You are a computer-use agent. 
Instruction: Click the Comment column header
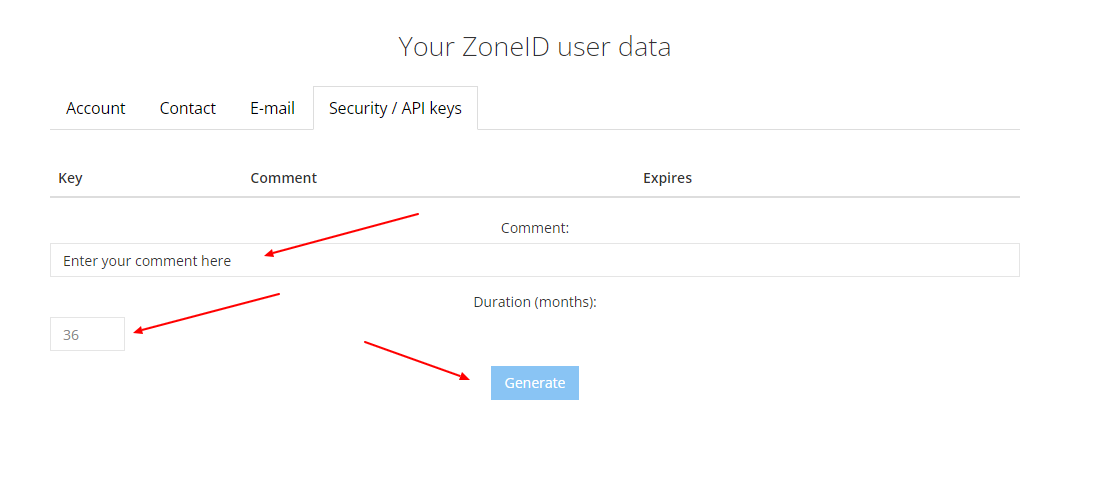tap(283, 178)
